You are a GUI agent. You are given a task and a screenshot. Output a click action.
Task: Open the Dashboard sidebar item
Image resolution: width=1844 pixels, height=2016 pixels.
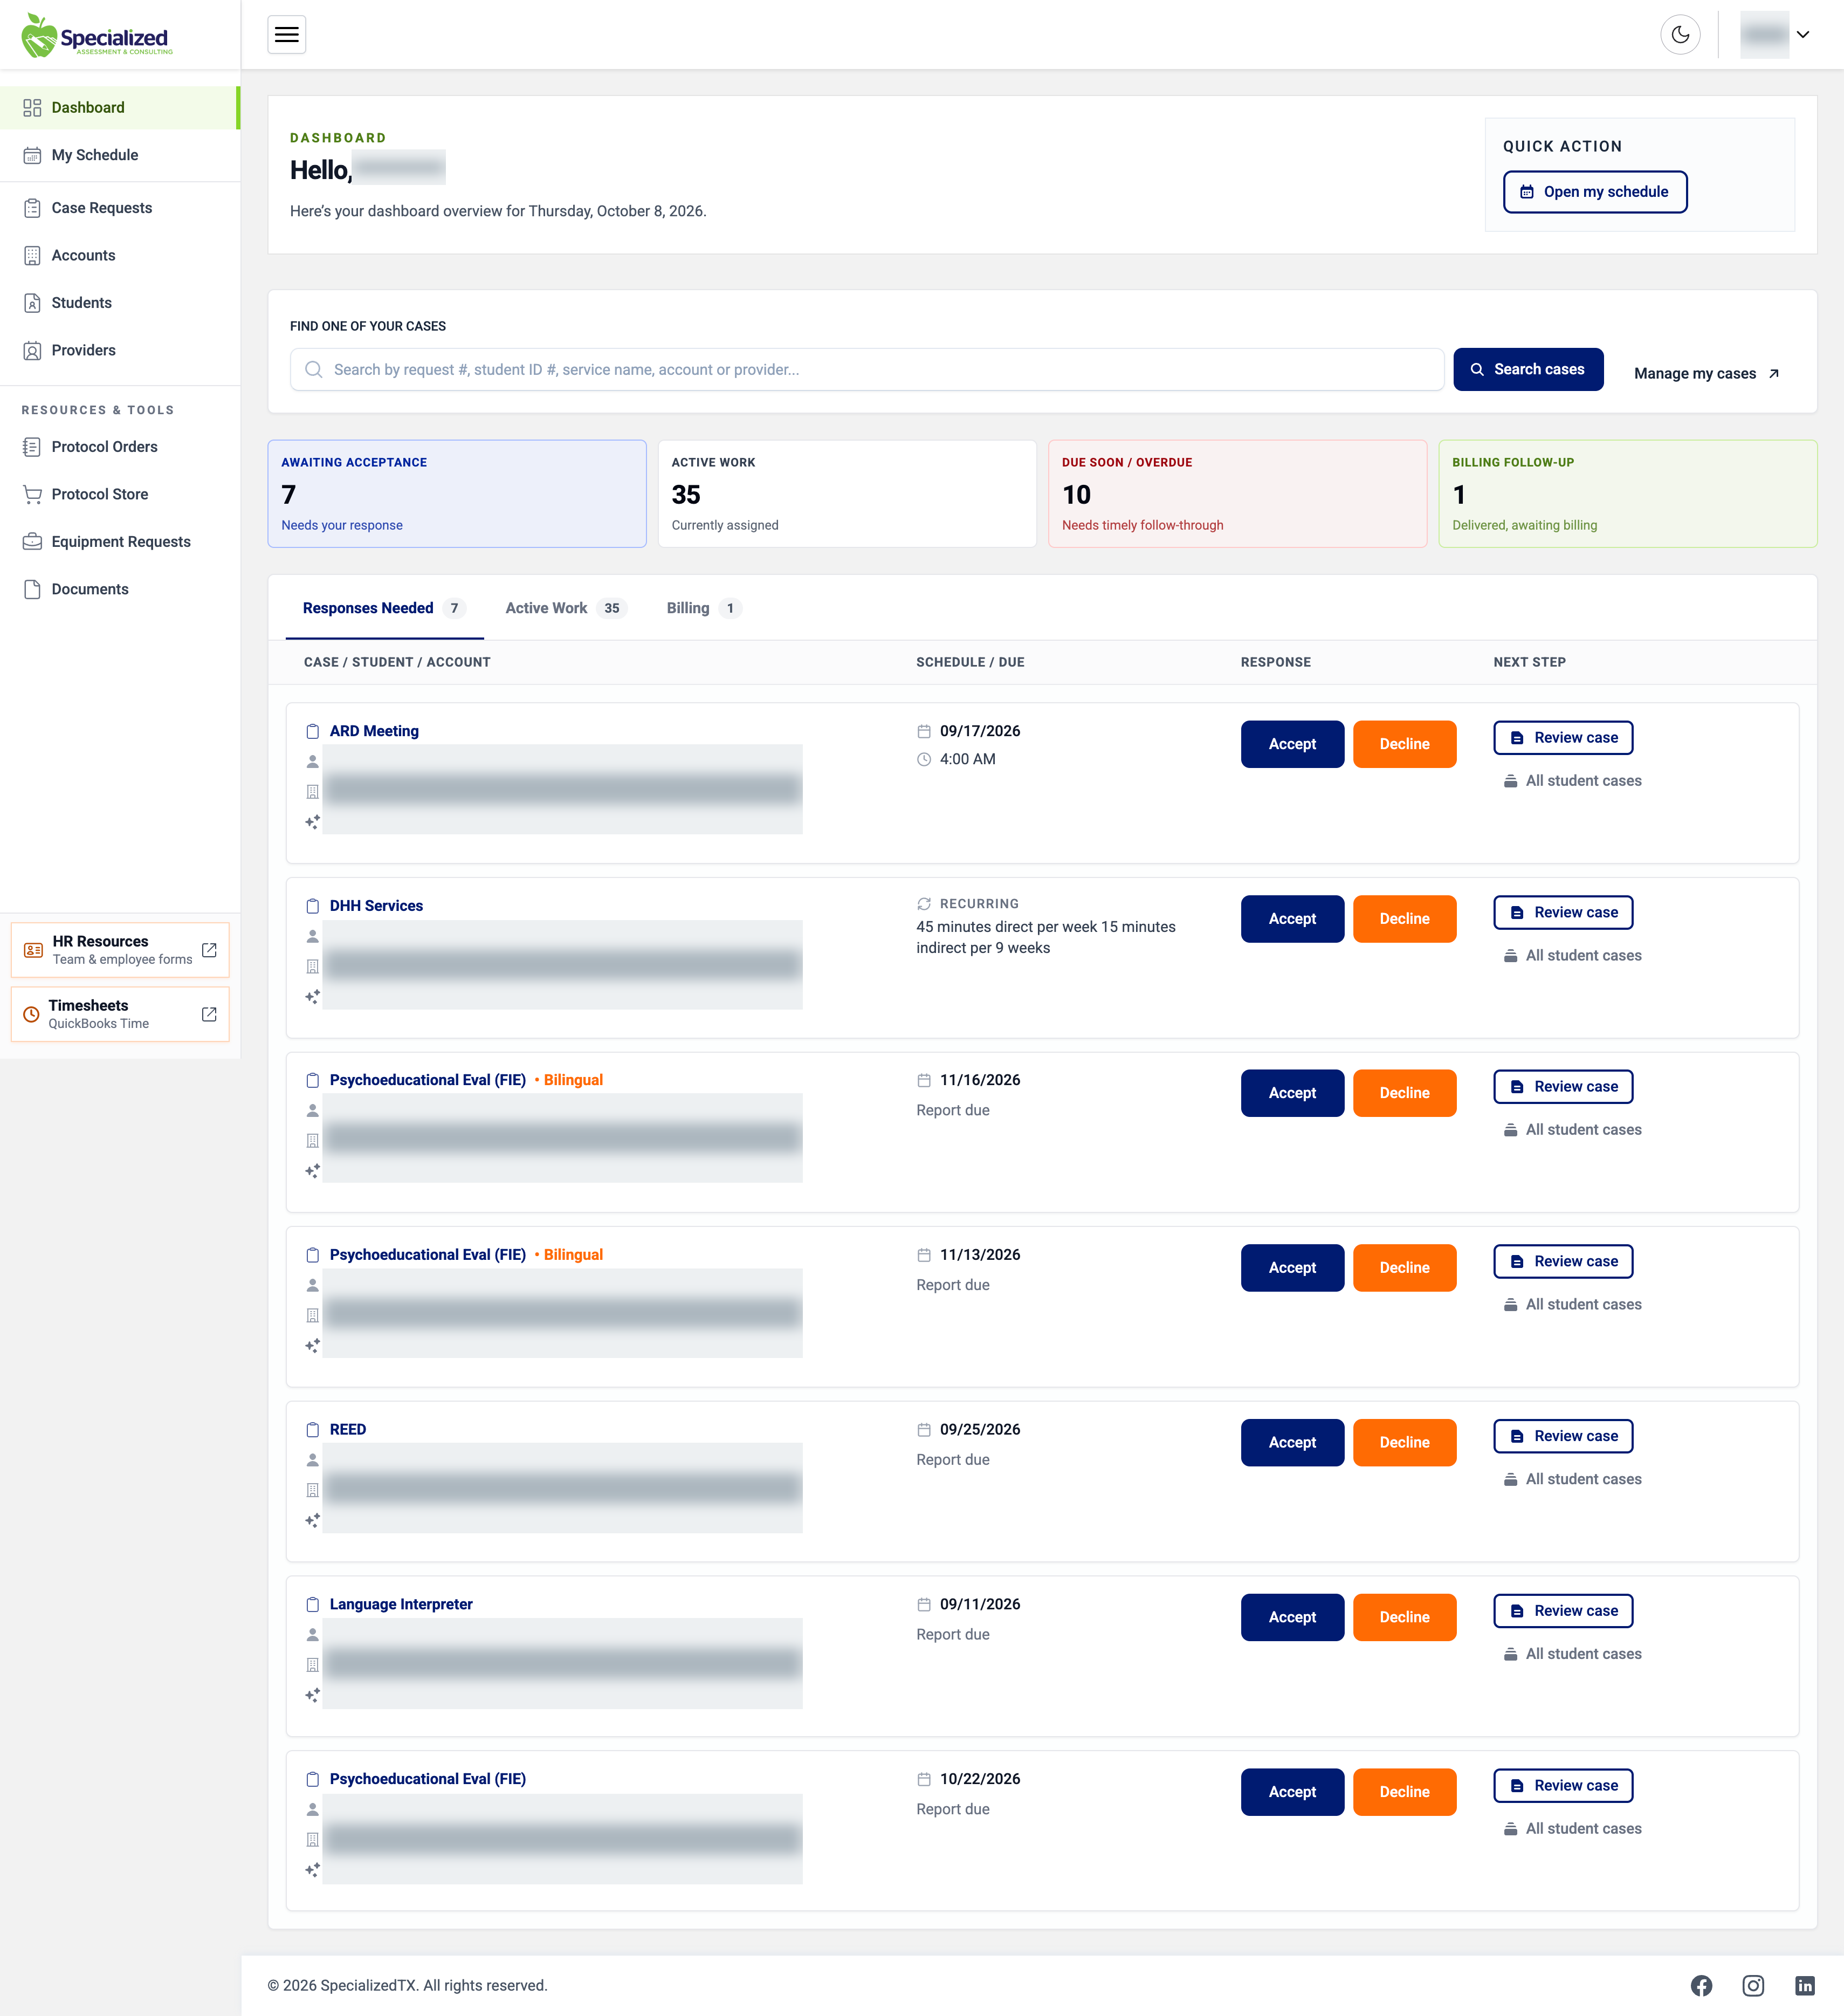coord(120,107)
